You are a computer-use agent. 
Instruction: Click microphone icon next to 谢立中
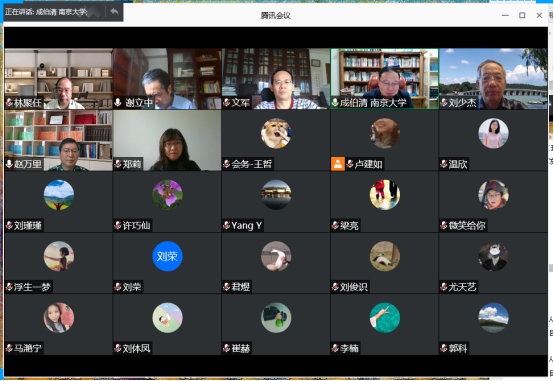click(118, 103)
